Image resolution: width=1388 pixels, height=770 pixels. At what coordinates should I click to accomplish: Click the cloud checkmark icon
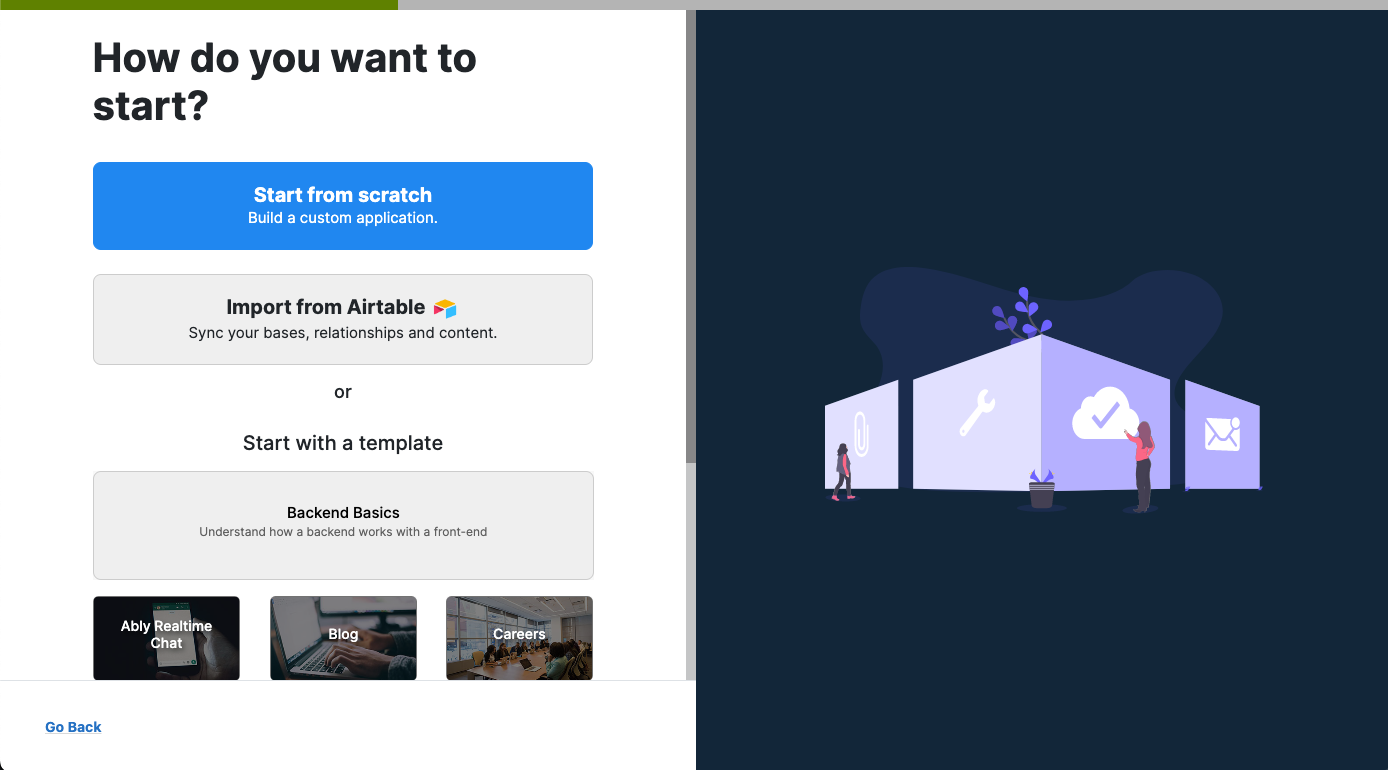click(1104, 413)
